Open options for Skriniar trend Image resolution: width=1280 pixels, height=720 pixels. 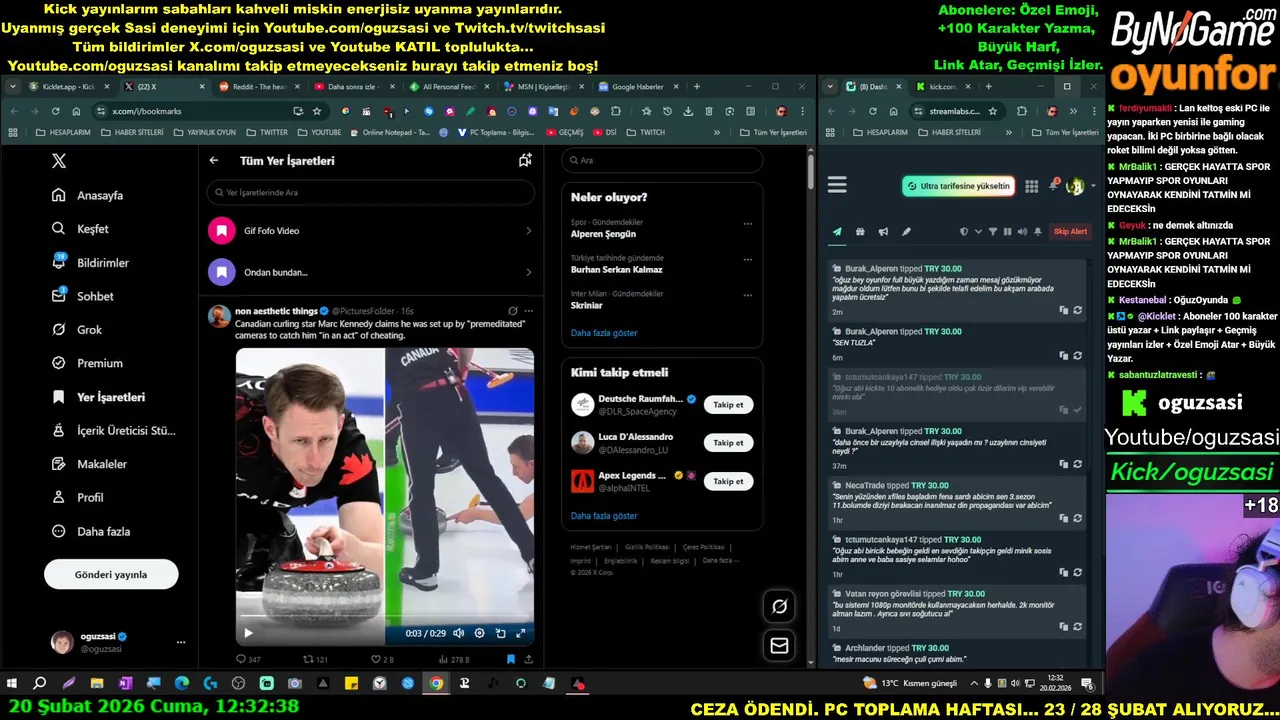tap(747, 296)
